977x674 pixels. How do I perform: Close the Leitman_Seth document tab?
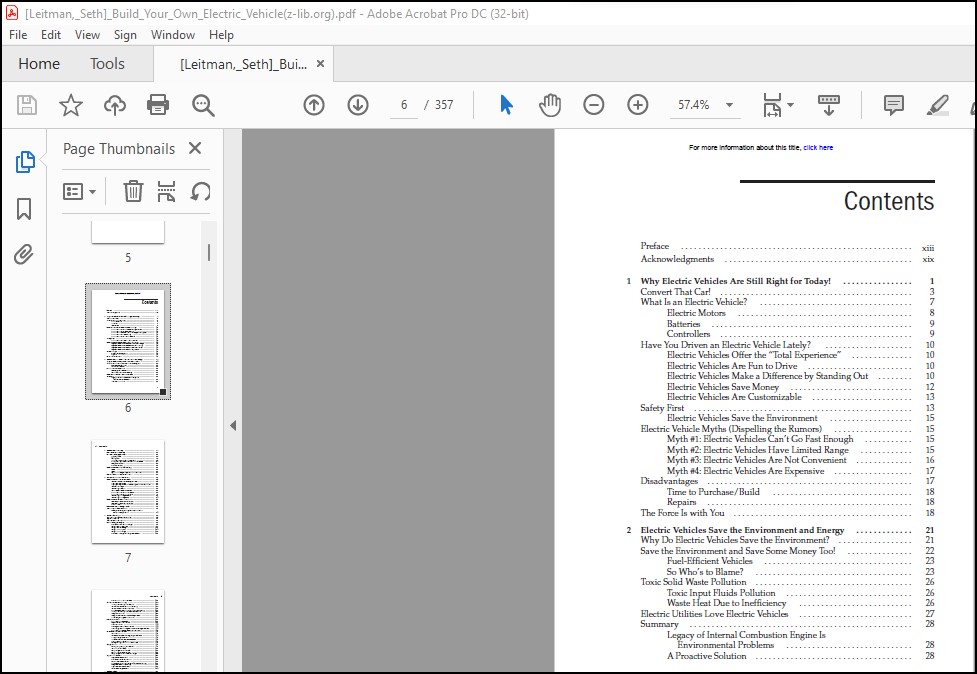[x=320, y=64]
